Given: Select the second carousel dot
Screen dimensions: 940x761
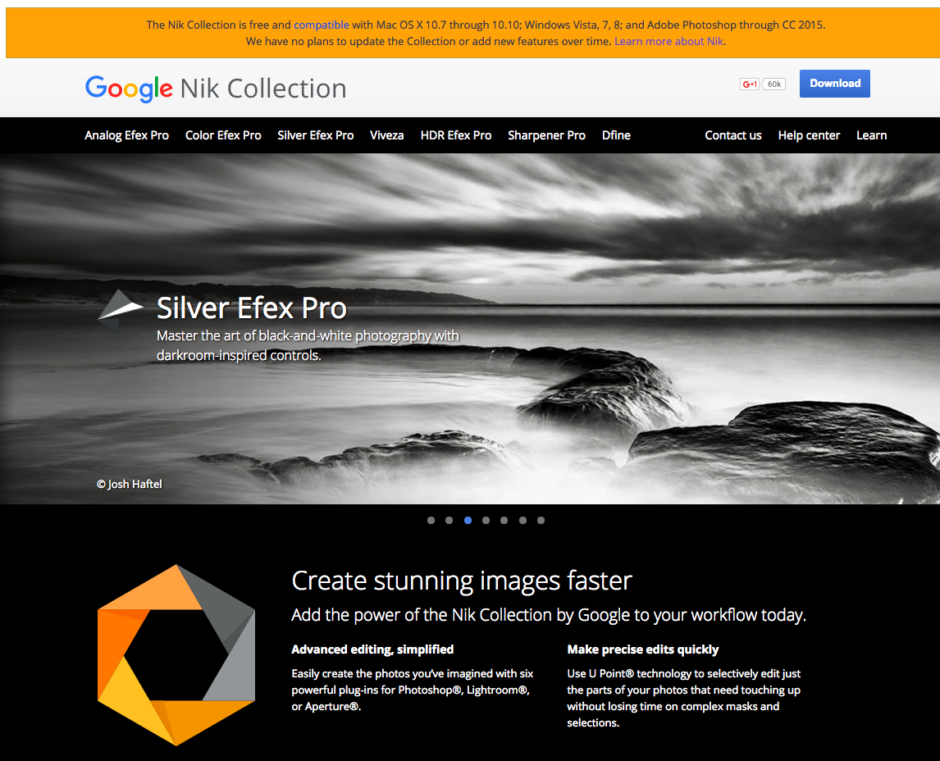Looking at the screenshot, I should click(x=449, y=521).
